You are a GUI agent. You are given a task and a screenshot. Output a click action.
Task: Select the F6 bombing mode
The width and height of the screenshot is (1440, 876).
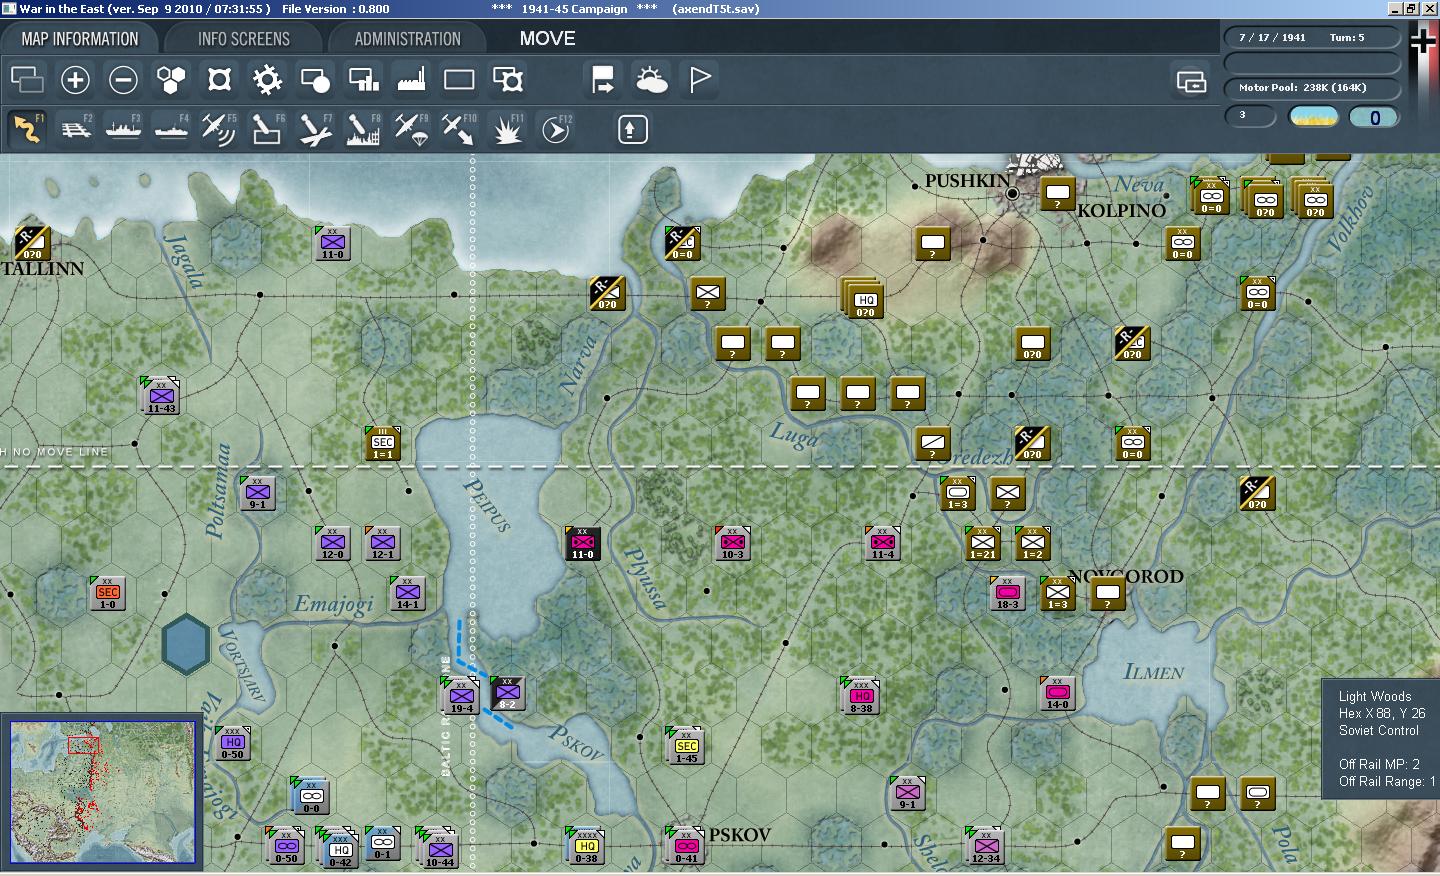click(267, 129)
